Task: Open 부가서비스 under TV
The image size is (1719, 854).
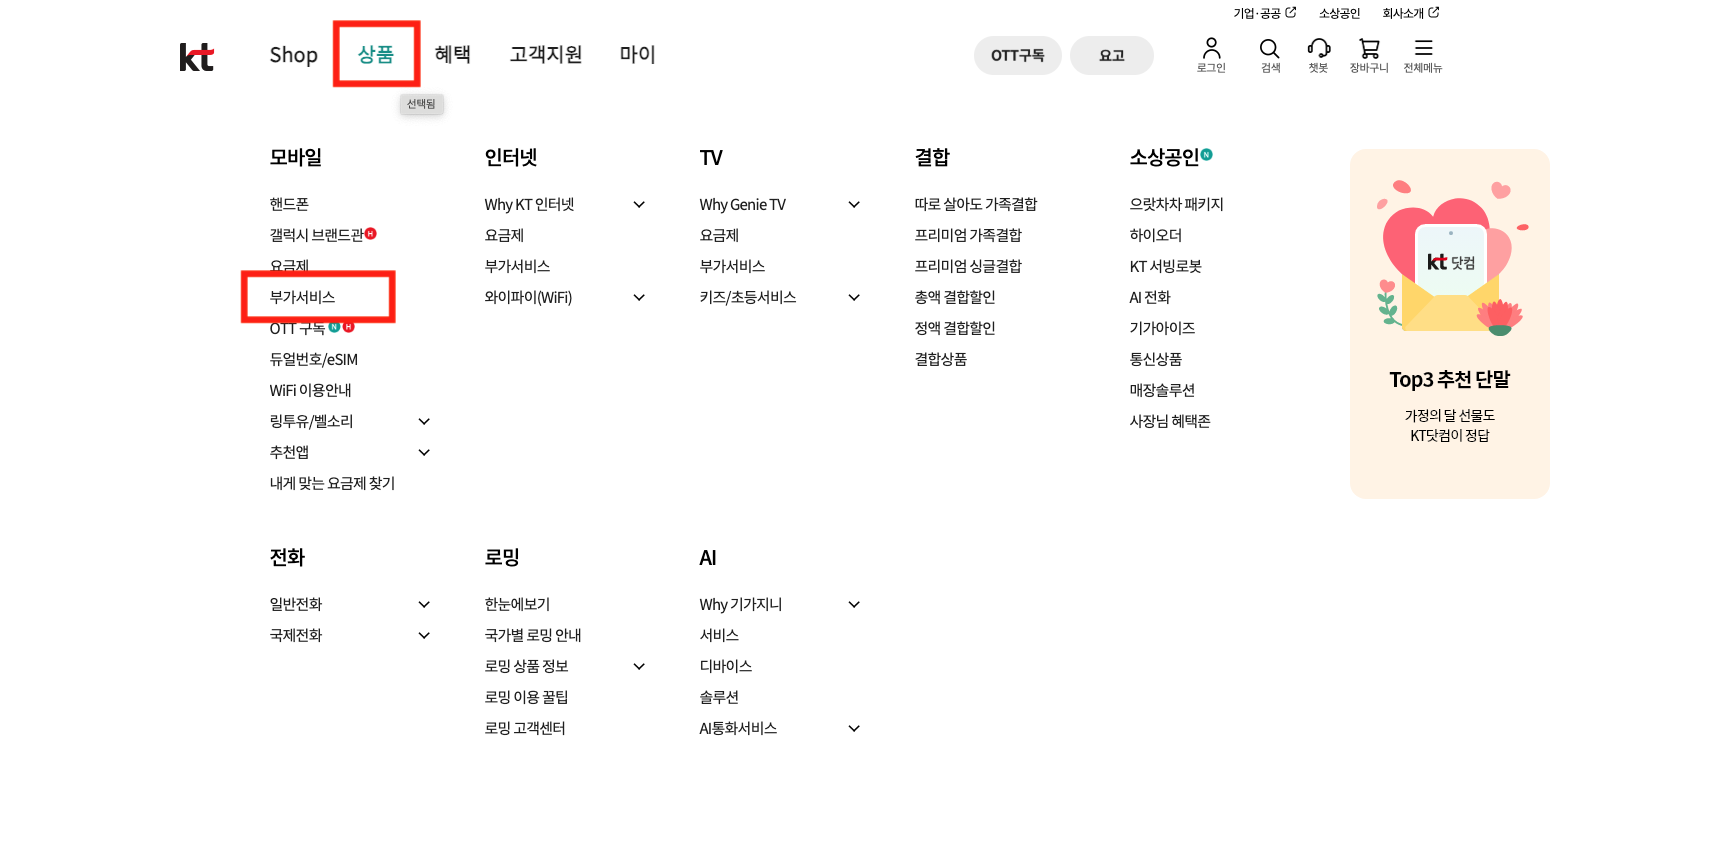Action: point(732,266)
